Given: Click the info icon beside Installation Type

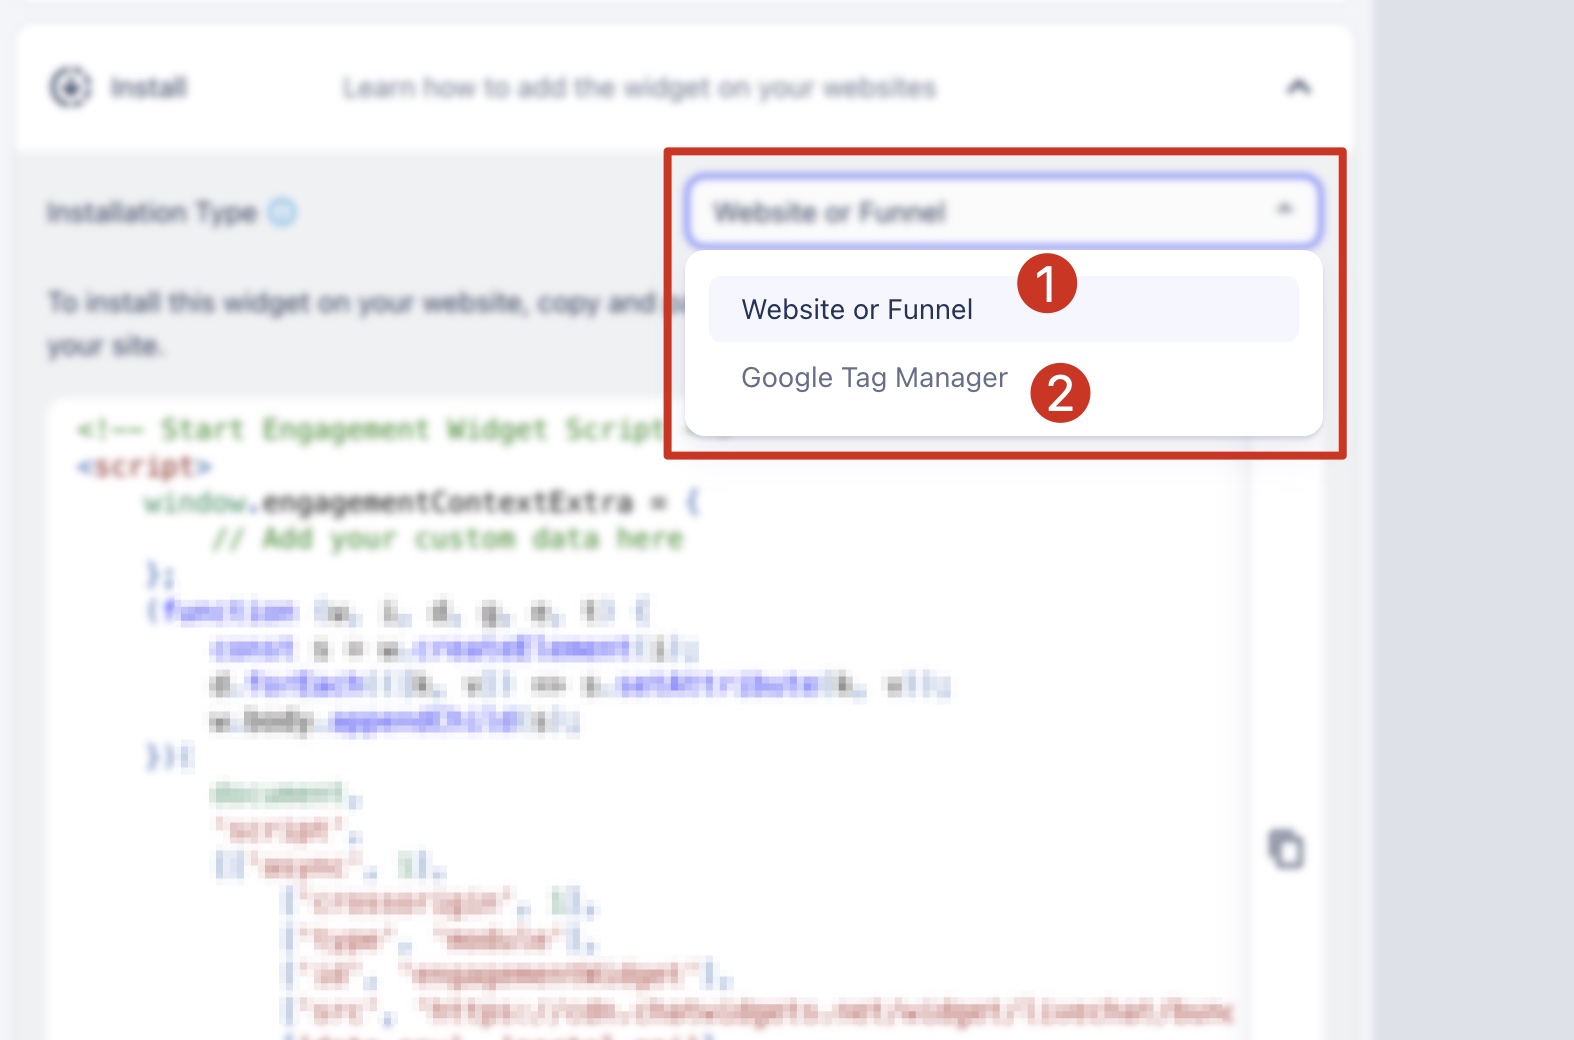Looking at the screenshot, I should (283, 212).
